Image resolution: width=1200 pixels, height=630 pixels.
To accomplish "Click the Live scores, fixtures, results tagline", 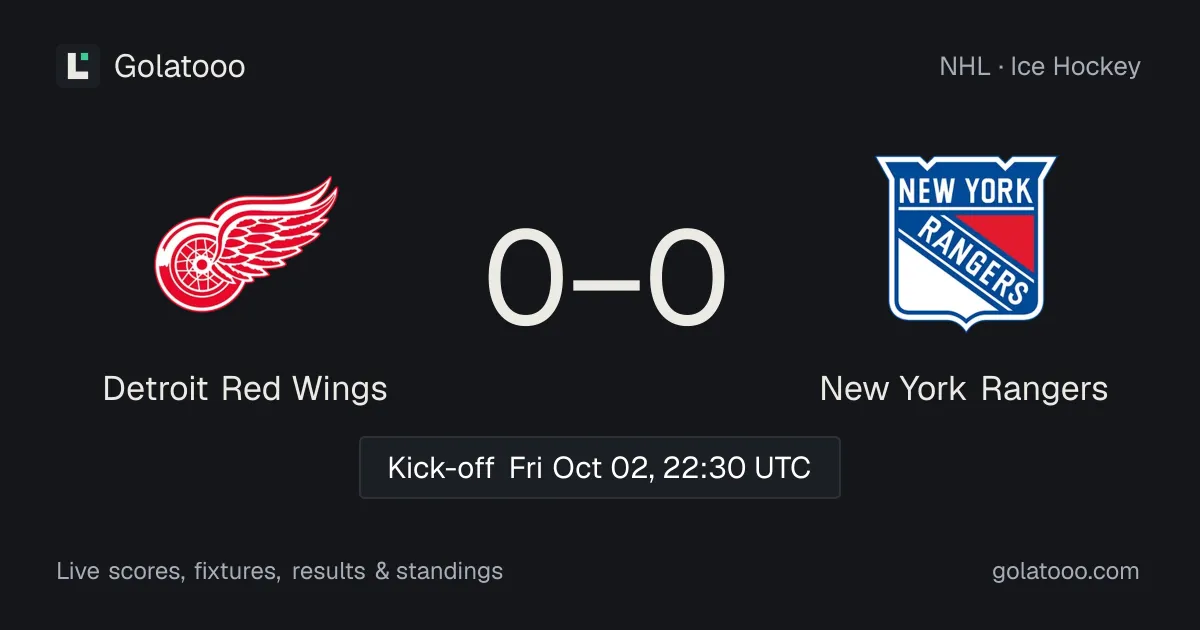I will tap(280, 572).
